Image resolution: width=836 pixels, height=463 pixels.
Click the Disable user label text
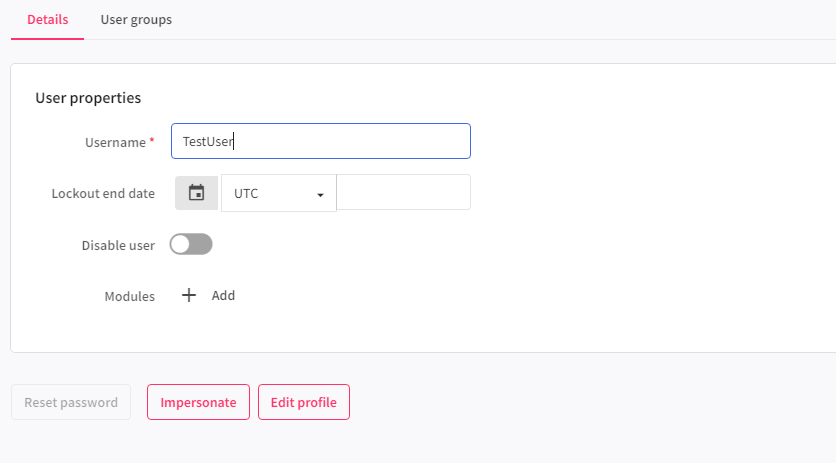pos(118,245)
